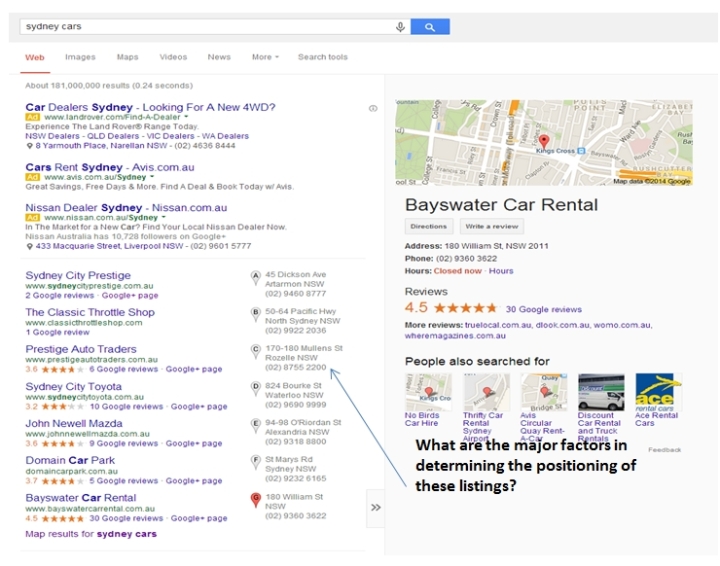Open the NSW Dealers sitelink

[x=52, y=136]
